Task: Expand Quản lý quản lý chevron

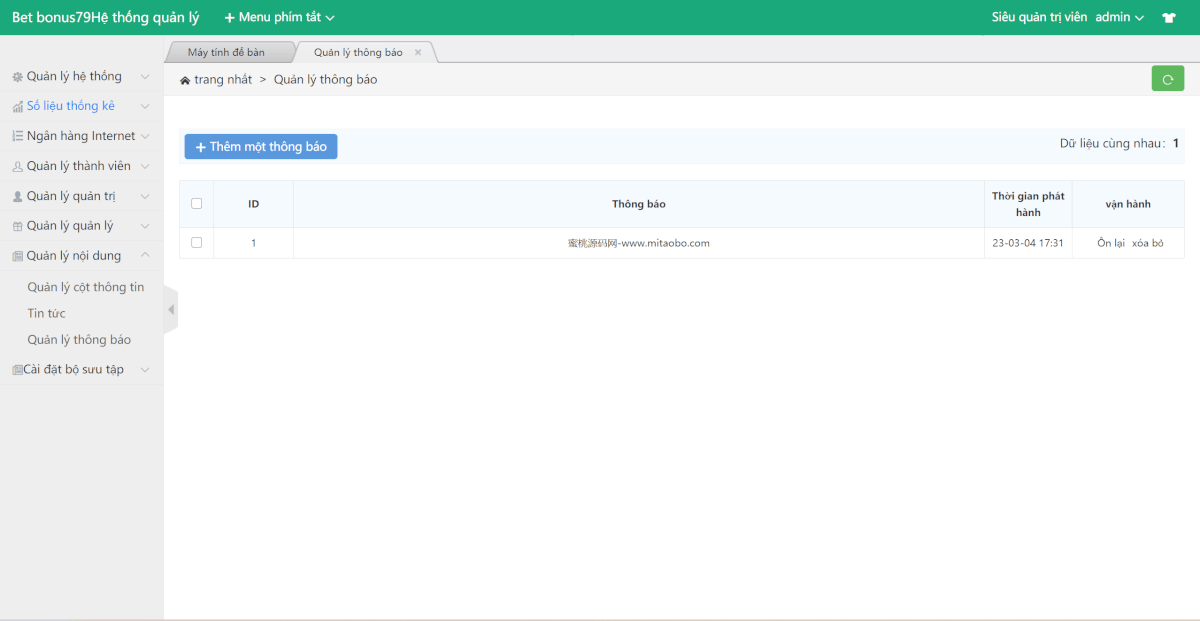Action: (x=145, y=226)
